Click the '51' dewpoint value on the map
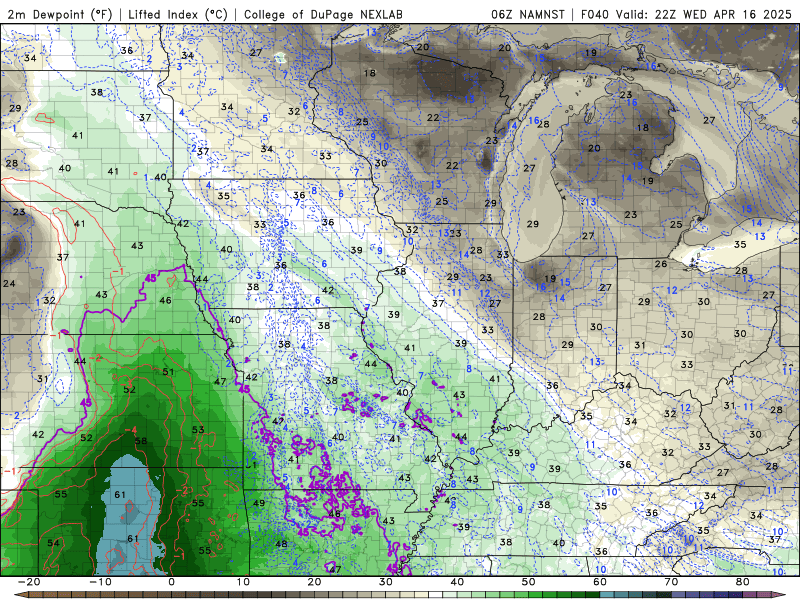The height and width of the screenshot is (600, 800). (168, 371)
